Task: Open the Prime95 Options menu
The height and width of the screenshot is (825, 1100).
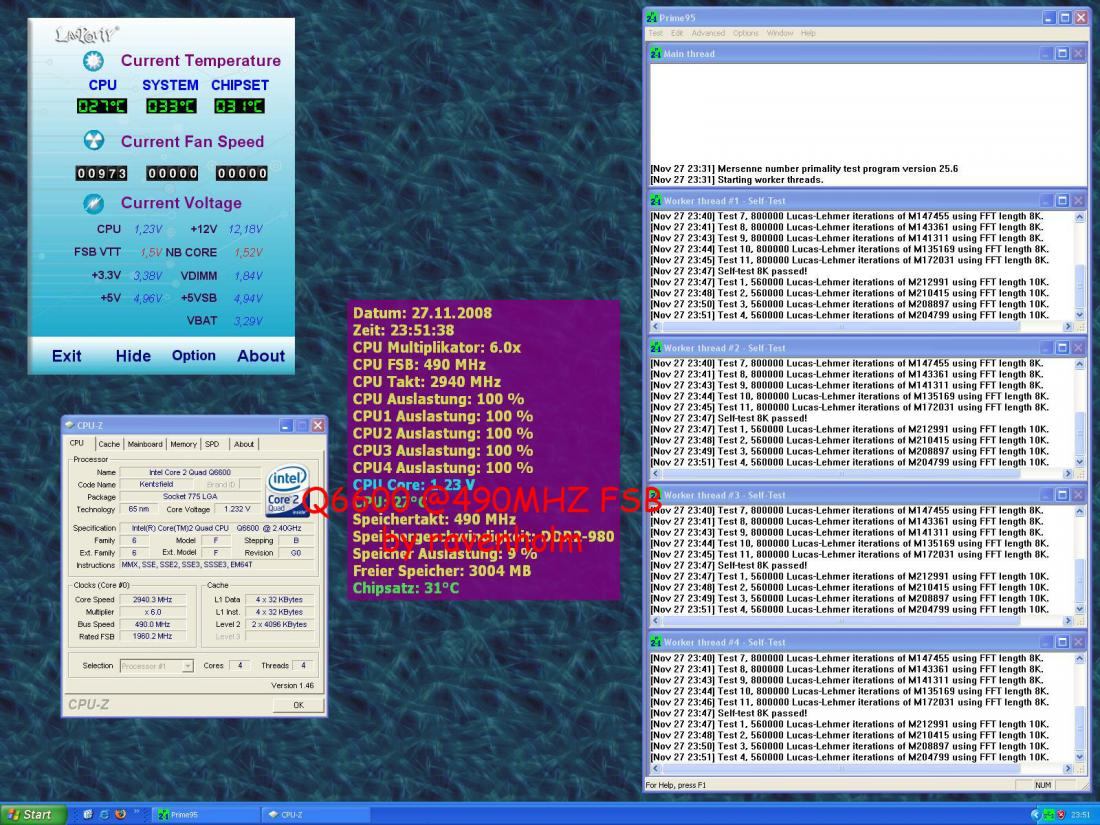Action: [x=746, y=33]
